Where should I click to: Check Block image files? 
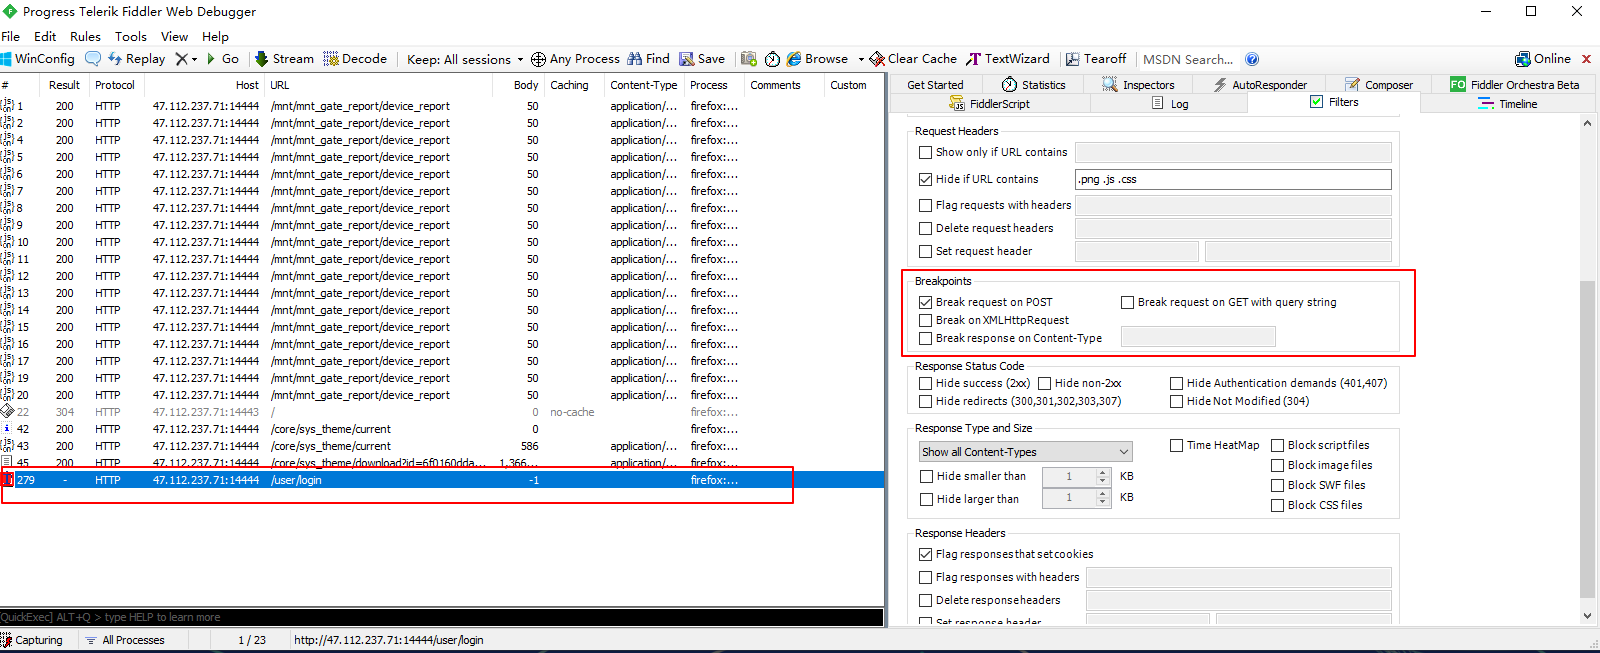(x=1277, y=466)
